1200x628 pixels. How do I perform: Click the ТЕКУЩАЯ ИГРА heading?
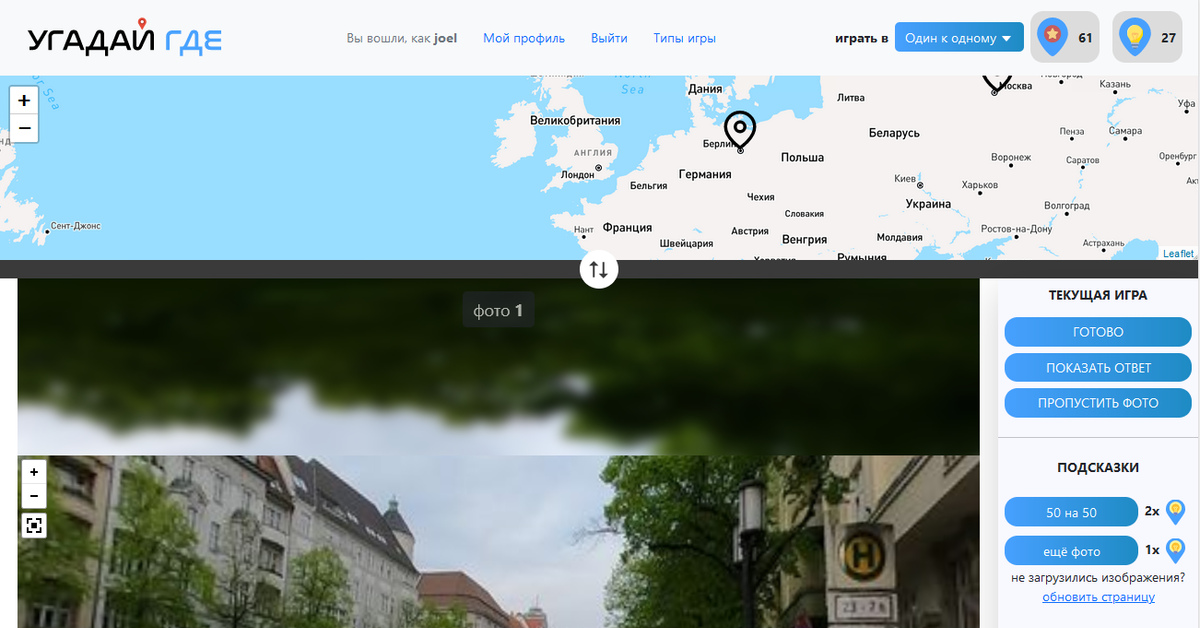1098,295
